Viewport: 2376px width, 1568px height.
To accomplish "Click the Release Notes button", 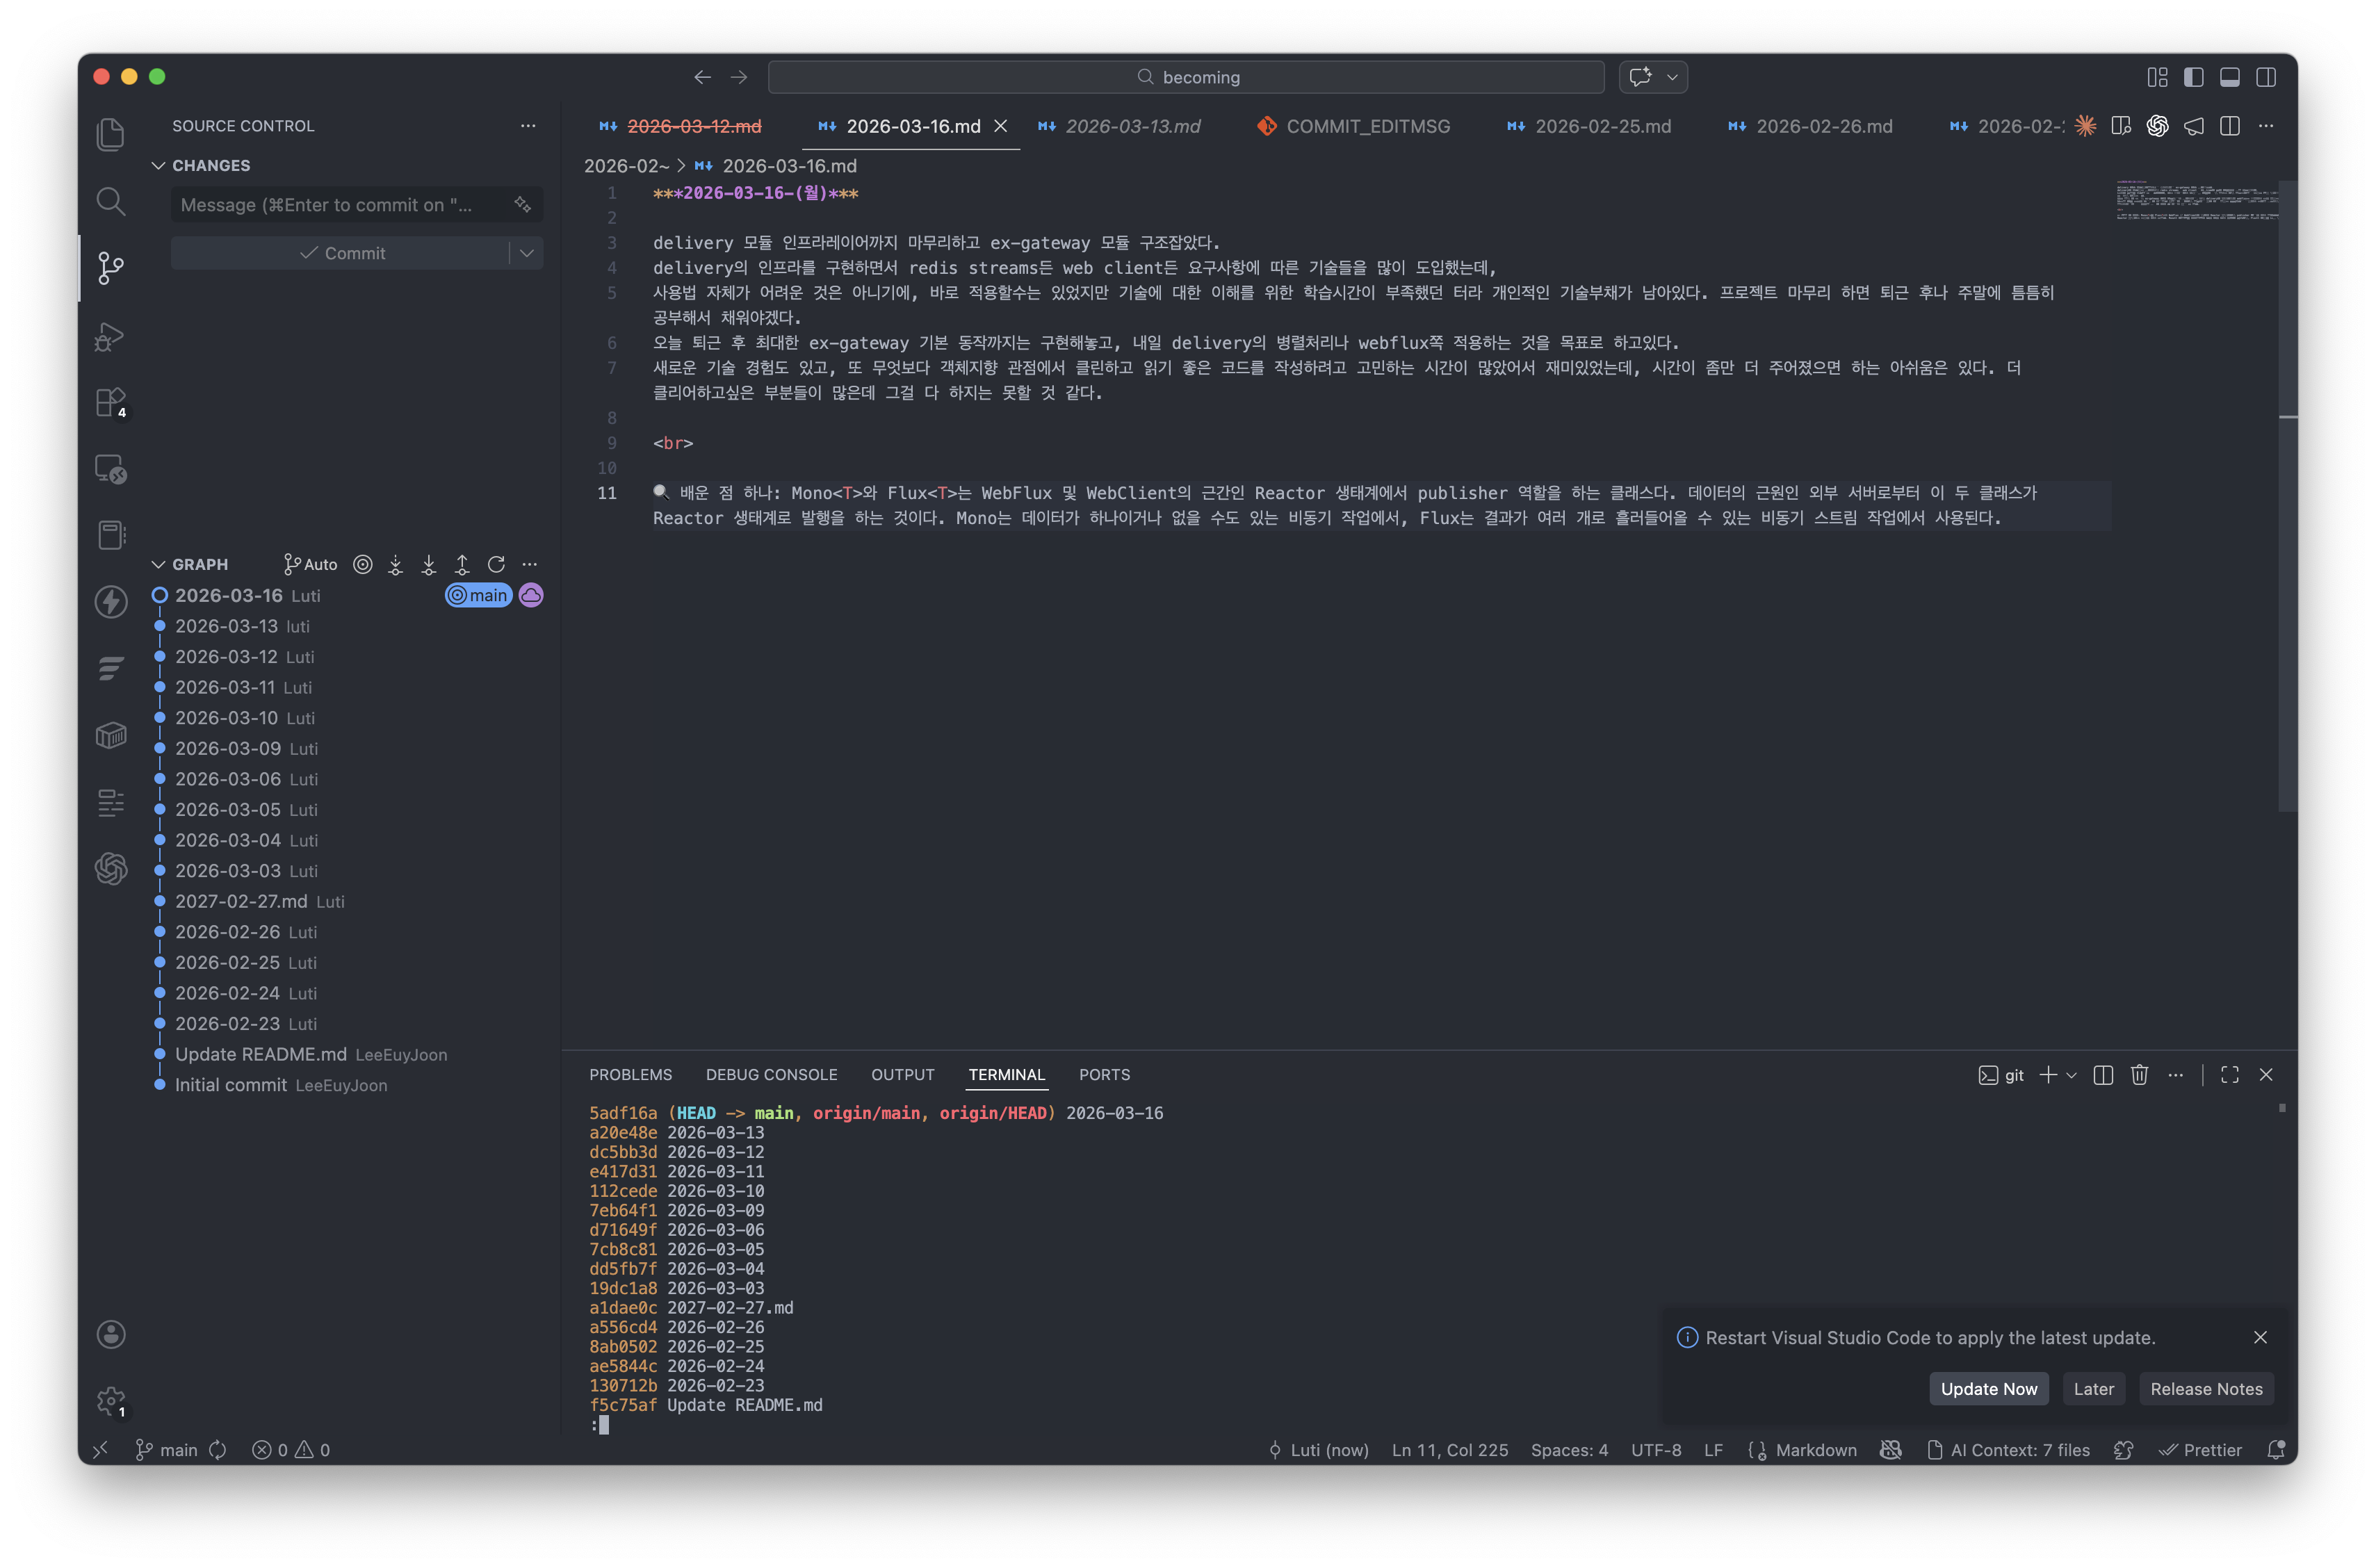I will tap(2205, 1388).
